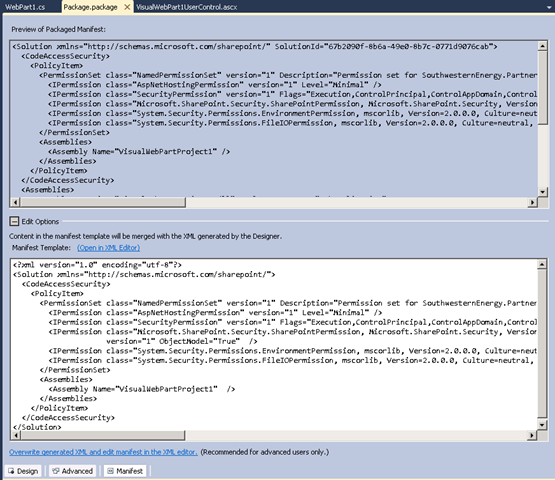This screenshot has height=480, width=555.
Task: Click manifest template scroll right arrow
Action: pyautogui.click(x=532, y=435)
